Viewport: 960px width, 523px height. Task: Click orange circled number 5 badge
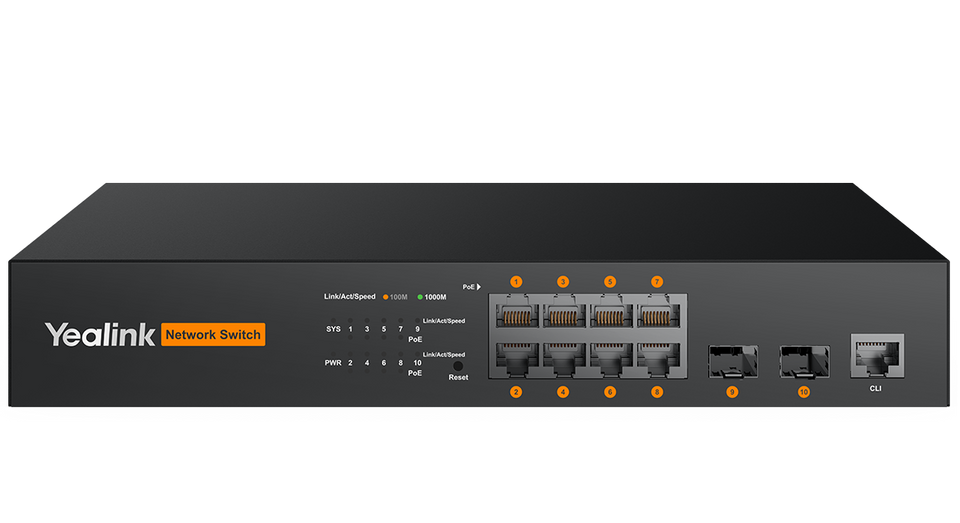tap(610, 282)
